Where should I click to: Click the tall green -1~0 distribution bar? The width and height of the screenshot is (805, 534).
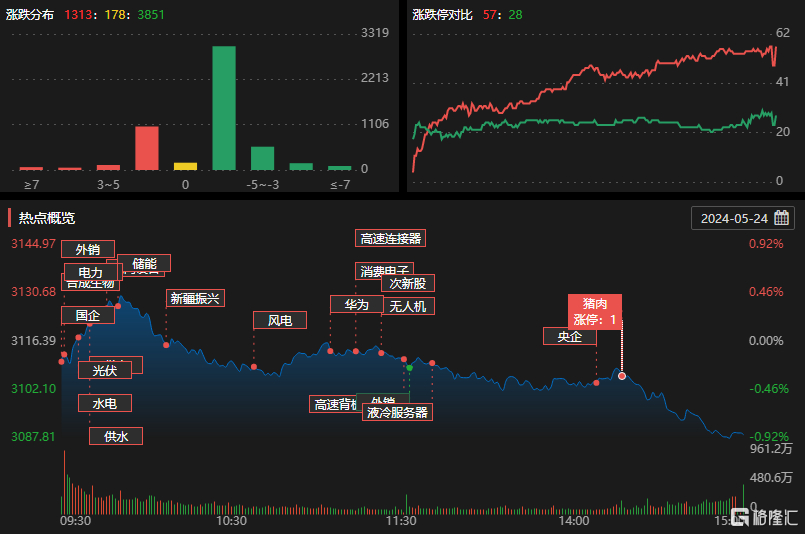pos(224,108)
